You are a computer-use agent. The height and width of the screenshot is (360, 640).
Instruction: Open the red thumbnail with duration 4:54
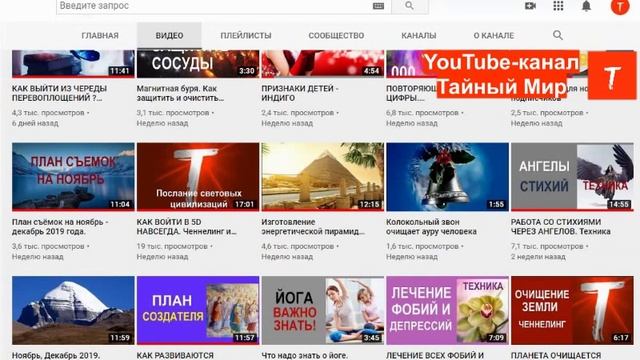tap(322, 64)
